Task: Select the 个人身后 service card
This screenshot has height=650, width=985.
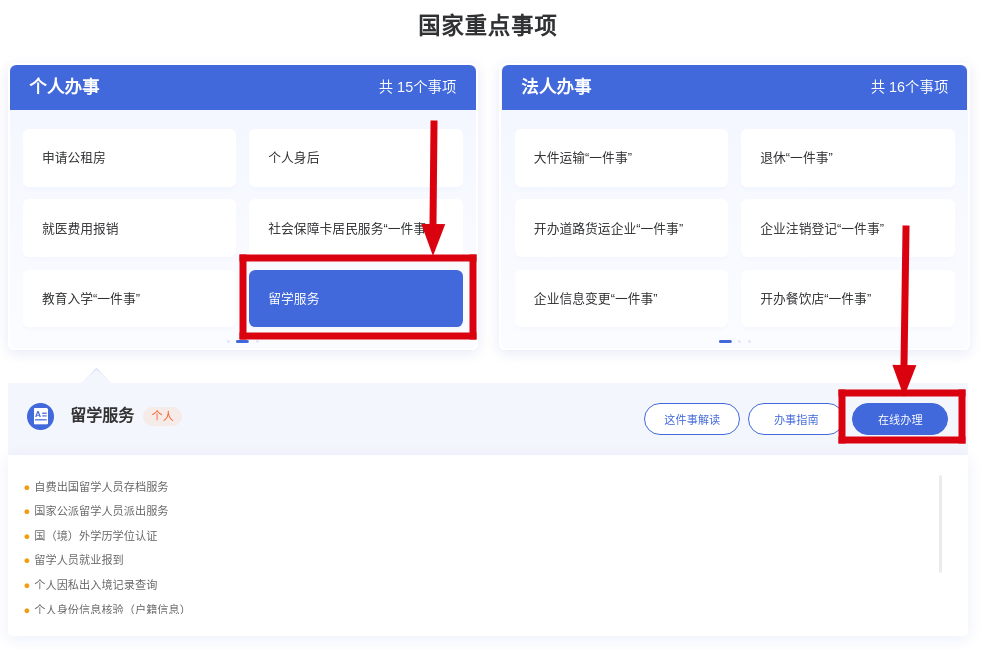Action: coord(355,158)
